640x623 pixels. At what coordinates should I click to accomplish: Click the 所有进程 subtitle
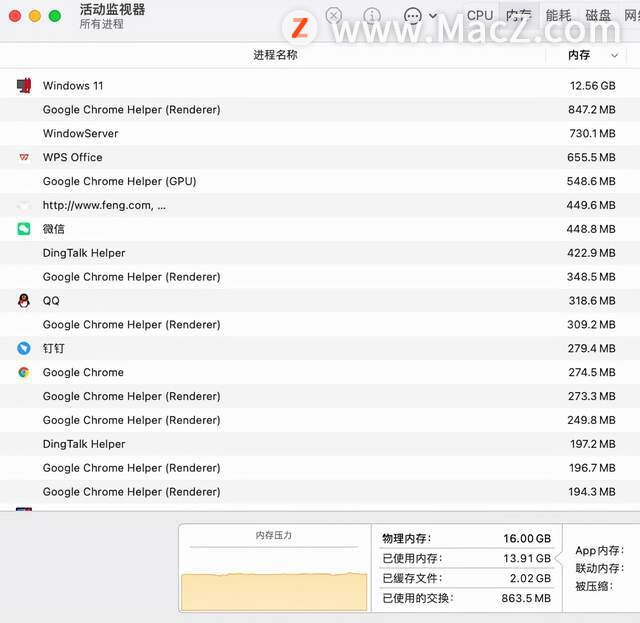click(x=101, y=24)
